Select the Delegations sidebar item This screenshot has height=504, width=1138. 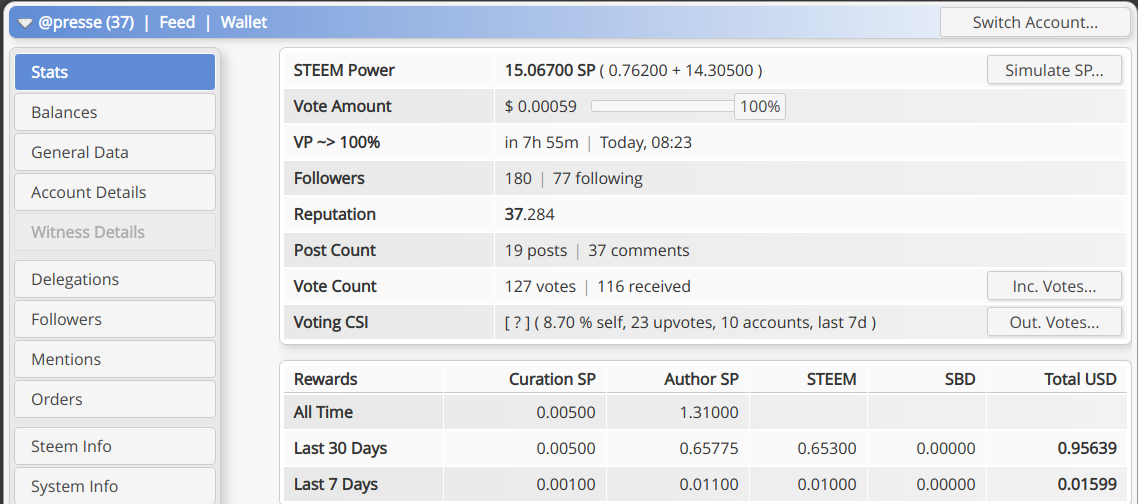click(115, 279)
